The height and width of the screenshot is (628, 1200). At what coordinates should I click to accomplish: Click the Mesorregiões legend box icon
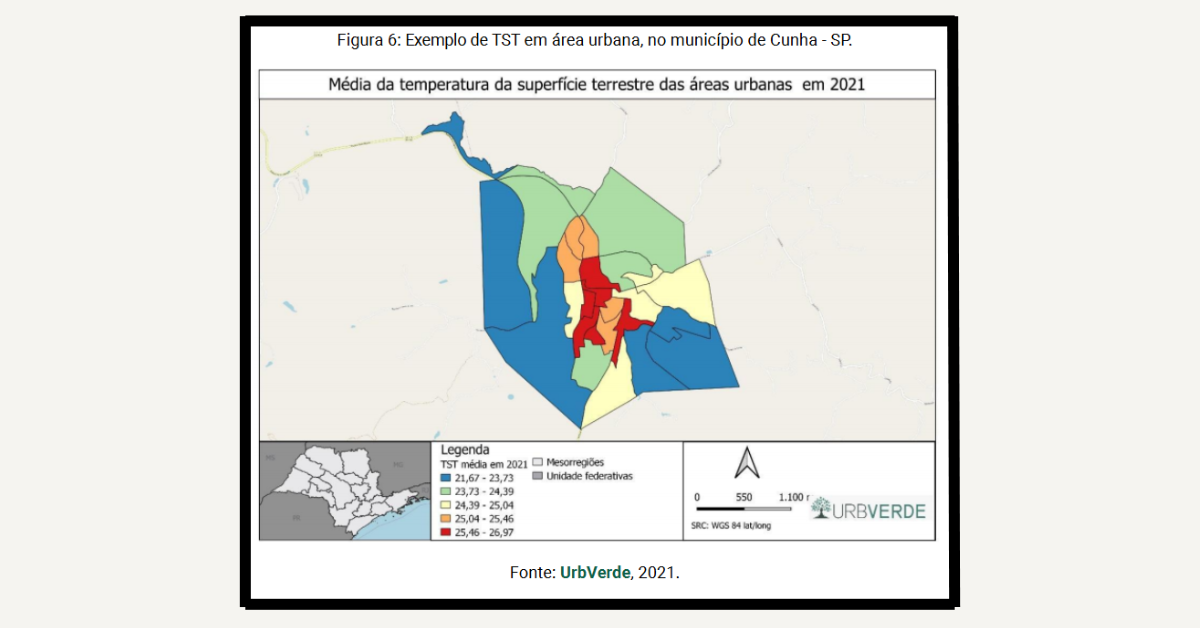[x=537, y=463]
